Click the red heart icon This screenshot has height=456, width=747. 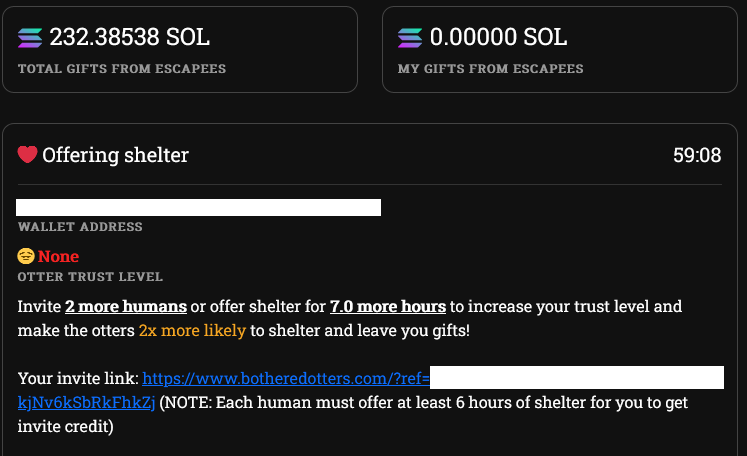point(27,155)
